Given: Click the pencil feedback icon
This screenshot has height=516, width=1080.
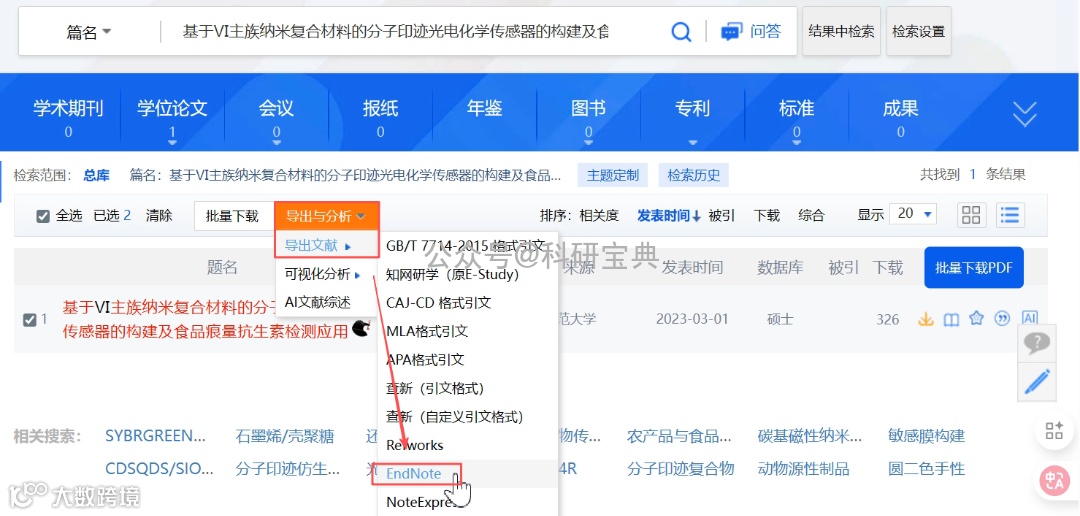Looking at the screenshot, I should coord(1037,381).
